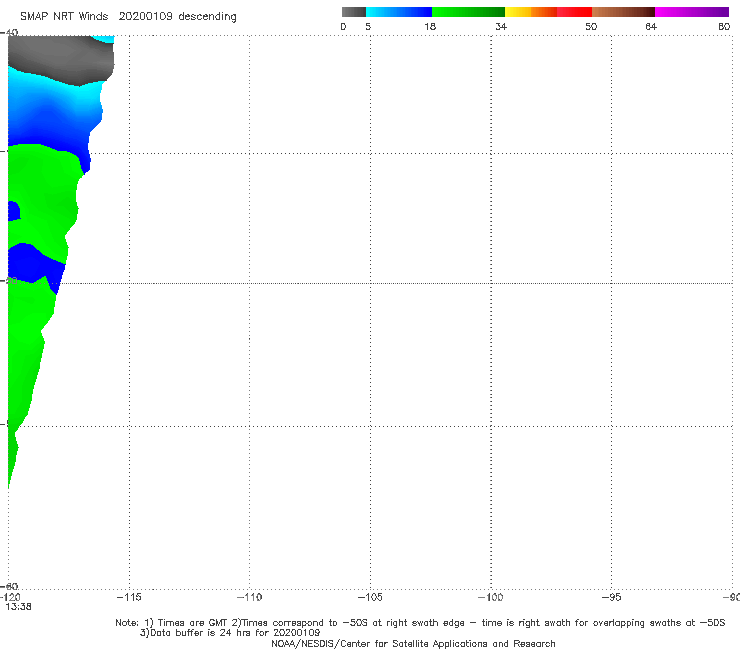Click the longitude label '-120'
The width and height of the screenshot is (740, 650).
(10, 597)
